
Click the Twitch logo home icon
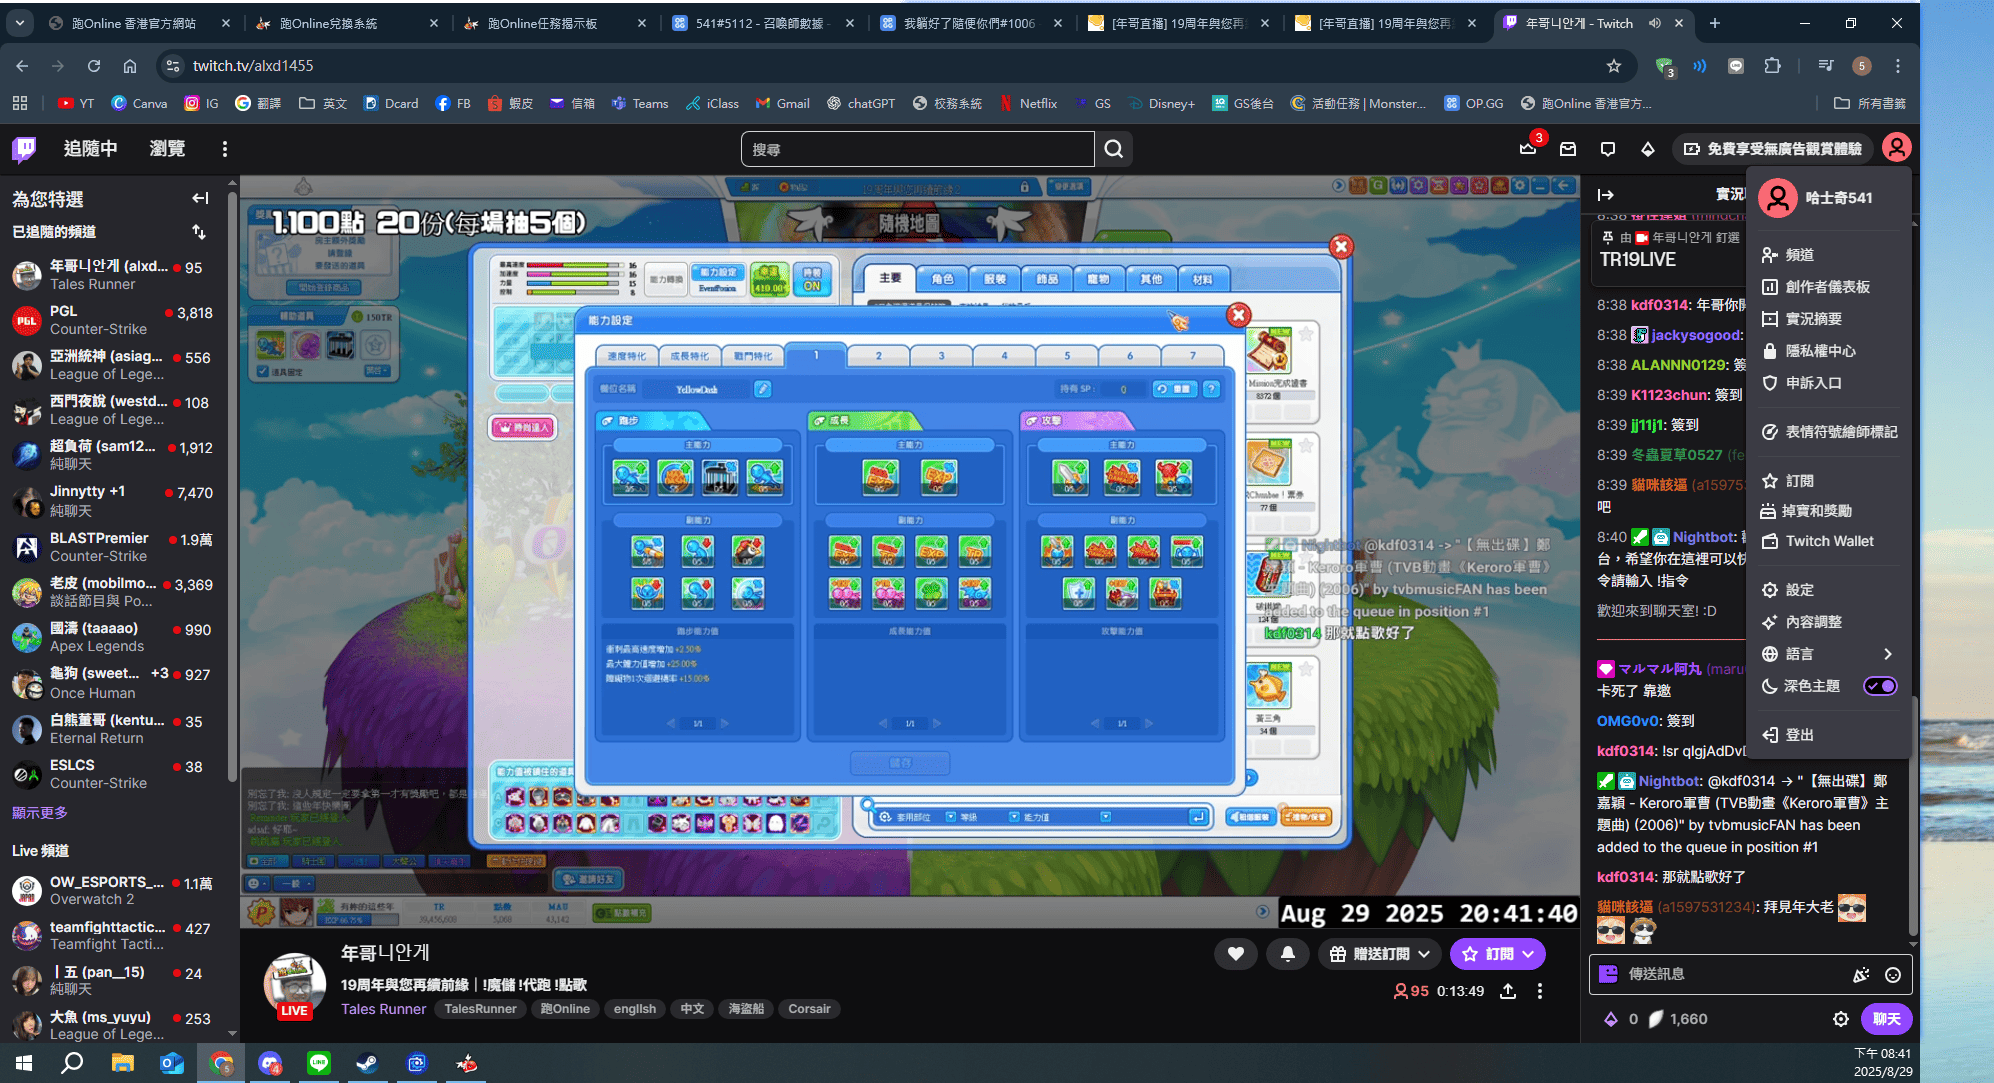tap(24, 149)
